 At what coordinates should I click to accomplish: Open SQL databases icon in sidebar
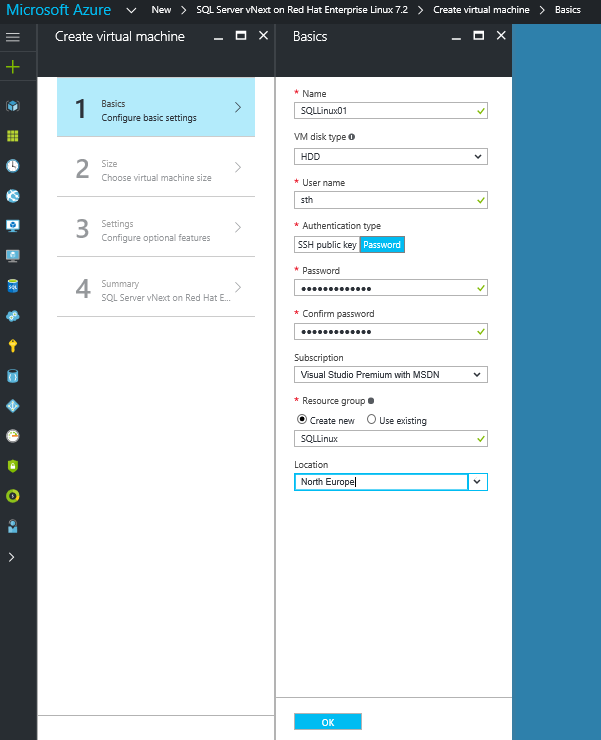point(13,286)
